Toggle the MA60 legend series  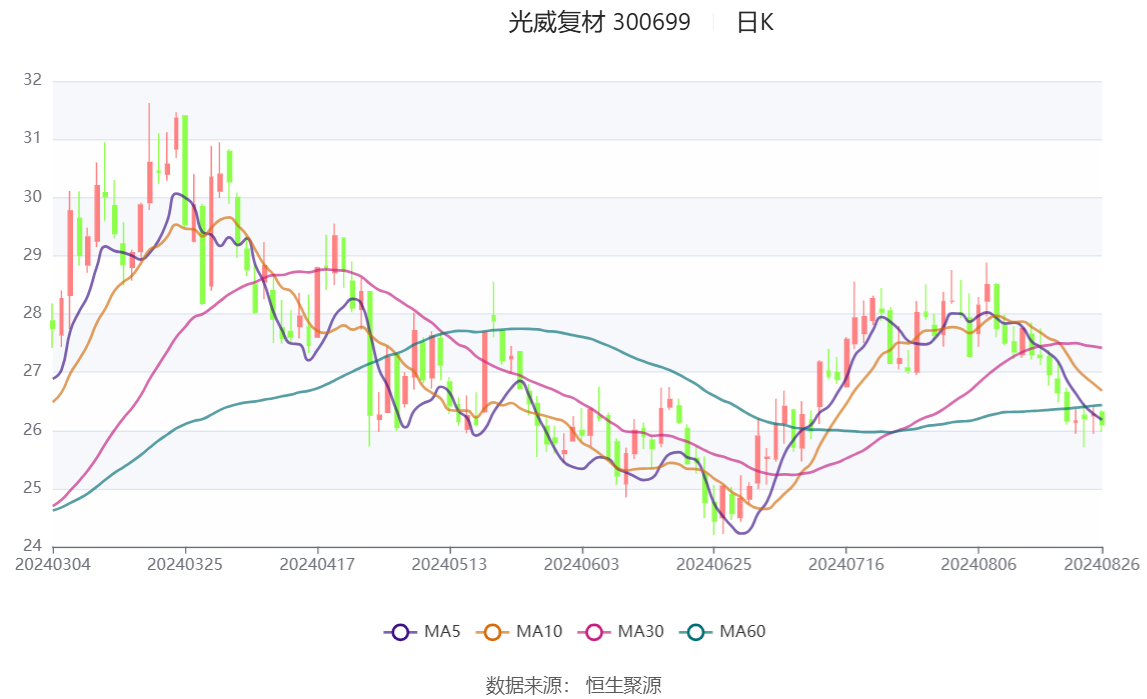722,632
